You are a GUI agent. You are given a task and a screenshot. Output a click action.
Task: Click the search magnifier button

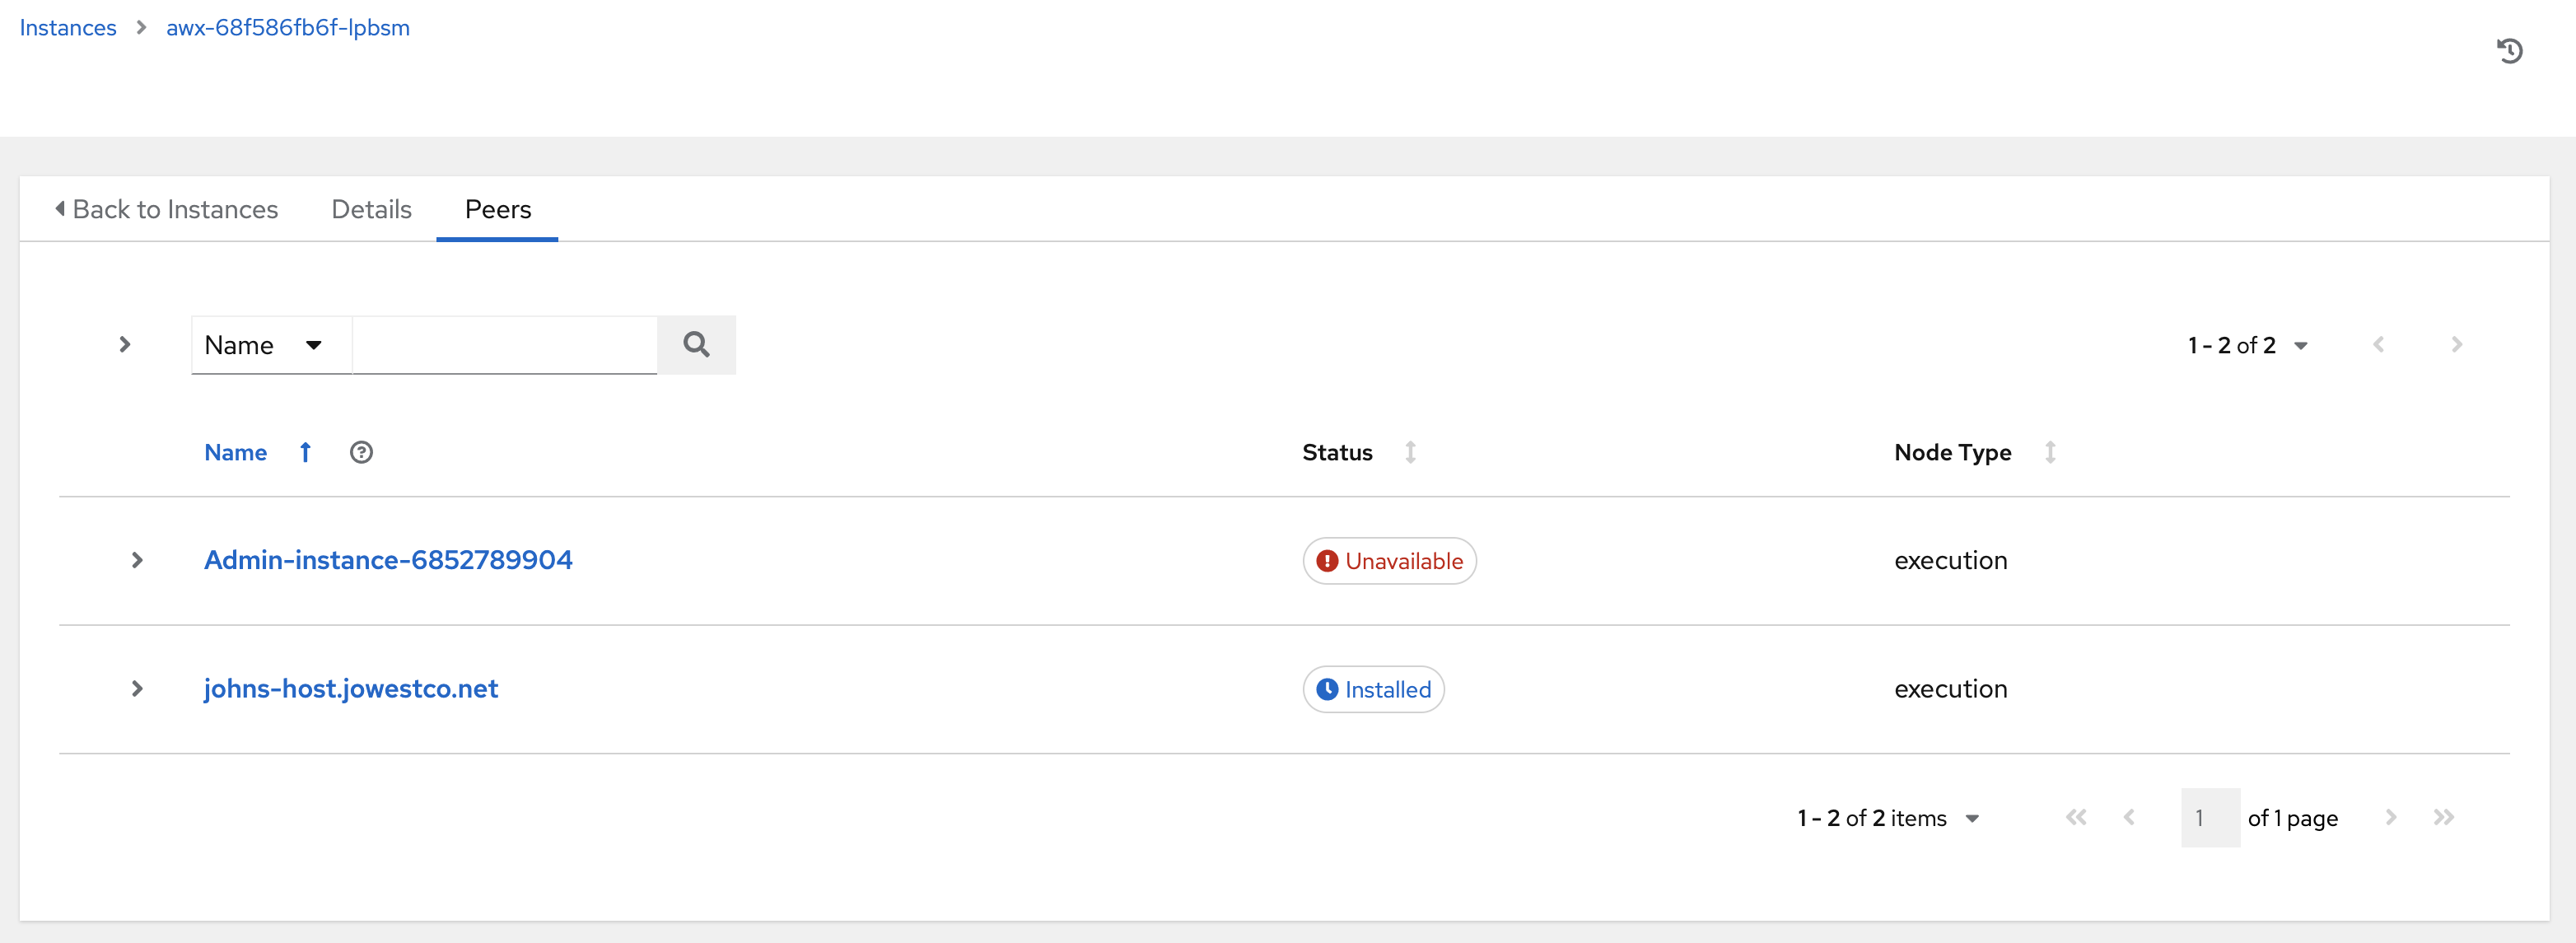point(696,345)
